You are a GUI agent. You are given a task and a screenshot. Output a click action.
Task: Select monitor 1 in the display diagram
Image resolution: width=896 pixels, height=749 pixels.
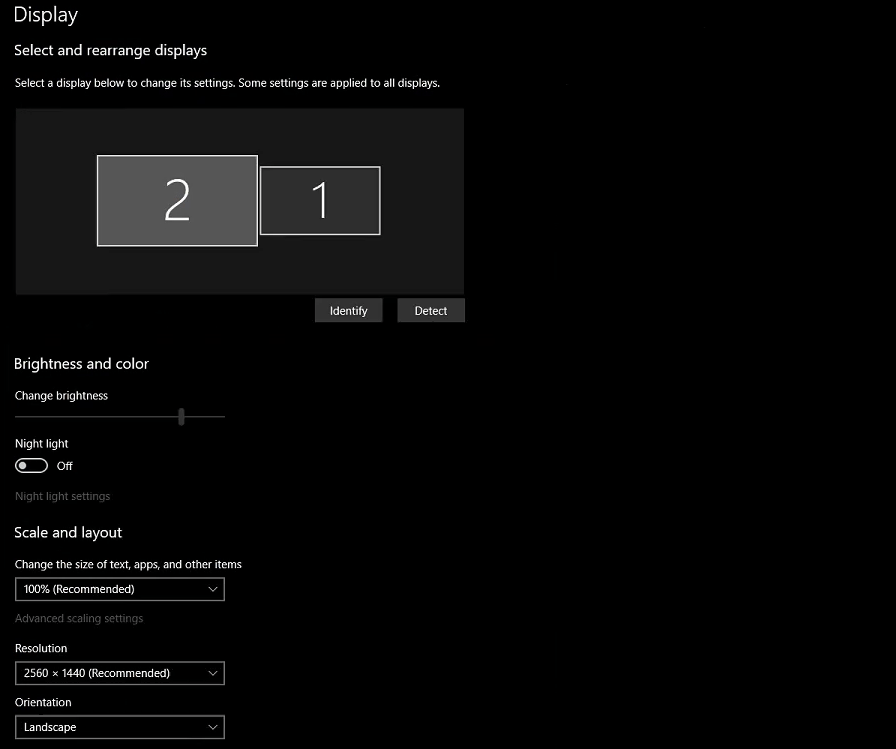coord(320,200)
